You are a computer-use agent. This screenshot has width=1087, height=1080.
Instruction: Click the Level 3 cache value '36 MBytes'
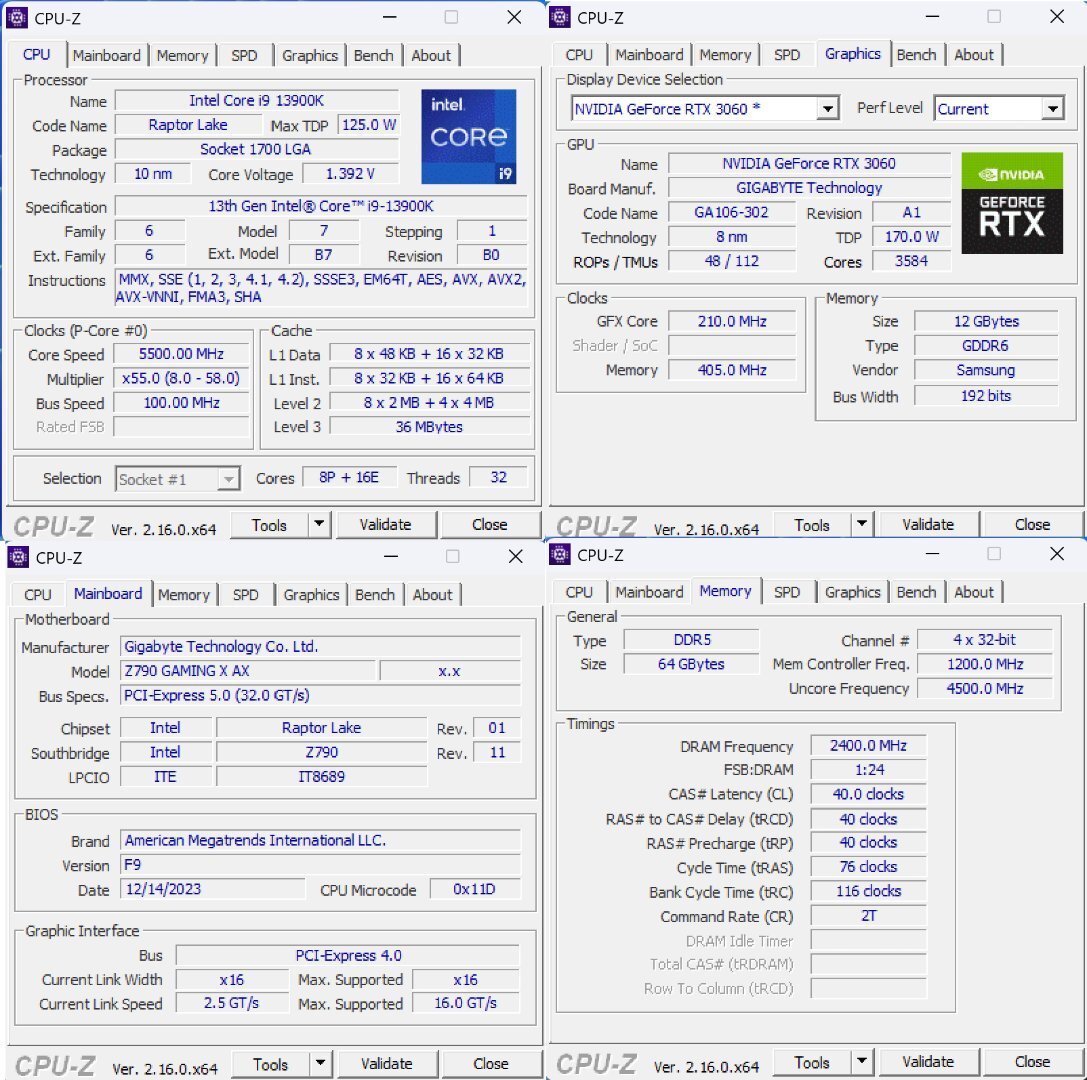click(x=429, y=426)
